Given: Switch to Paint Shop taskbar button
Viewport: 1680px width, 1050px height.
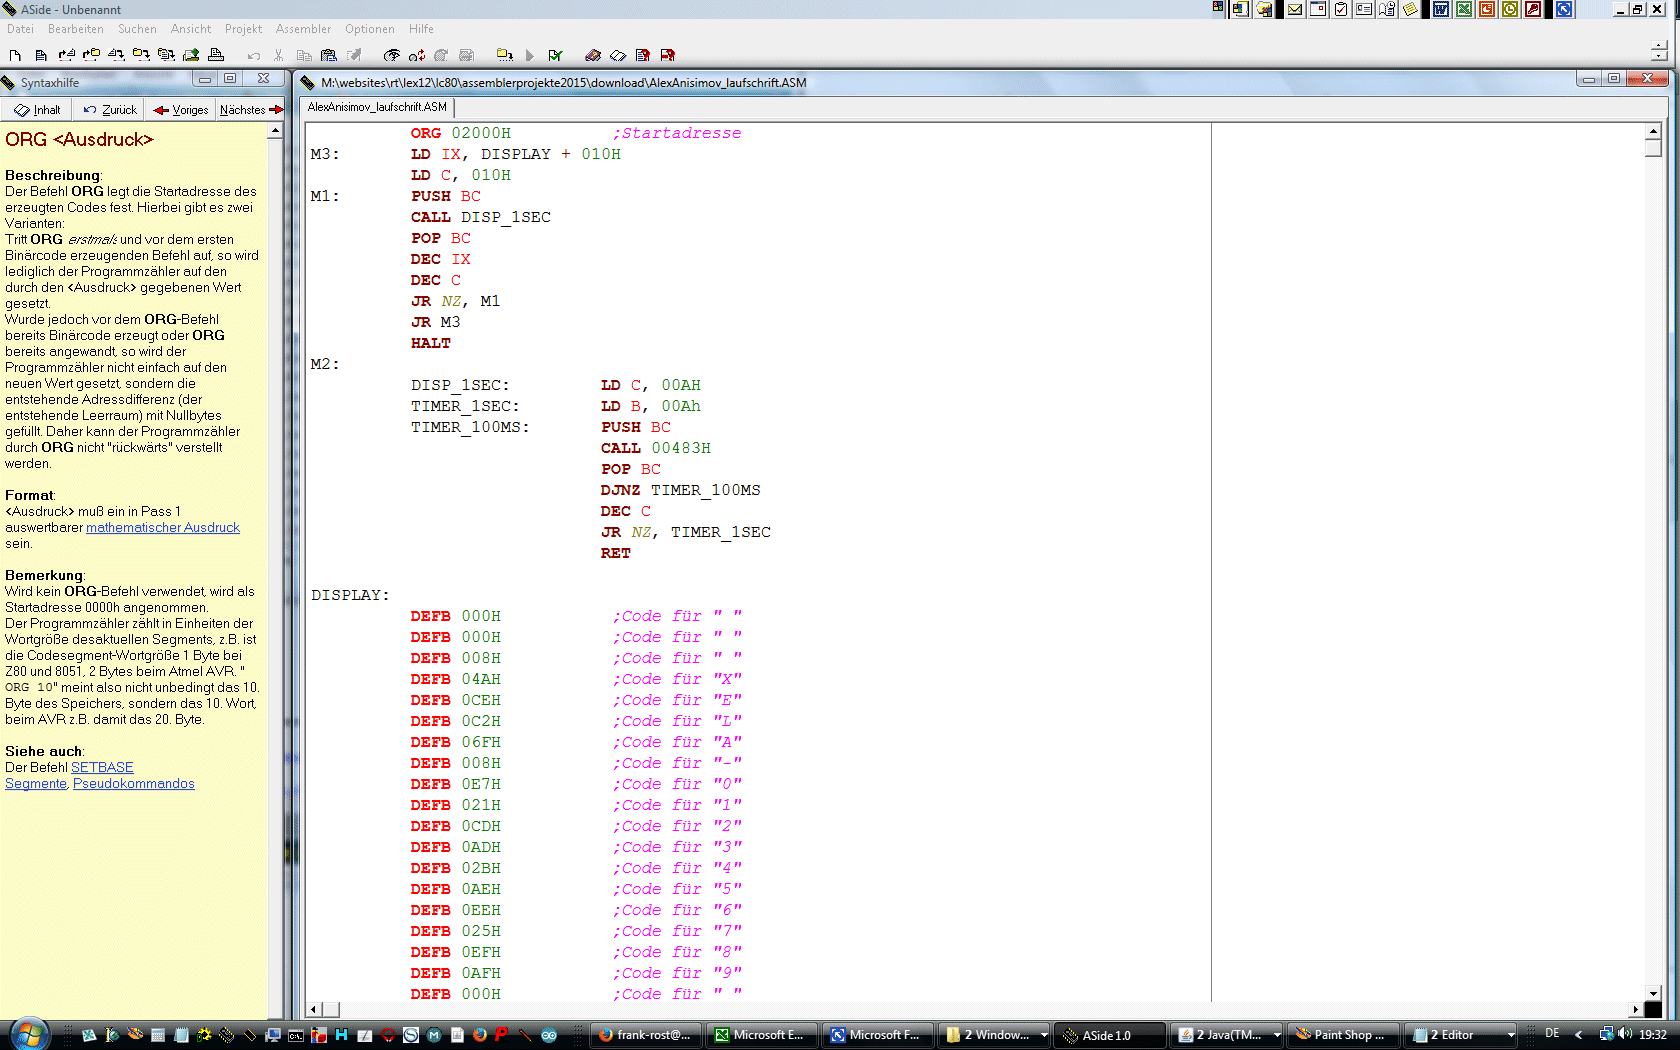Looking at the screenshot, I should [1343, 1035].
